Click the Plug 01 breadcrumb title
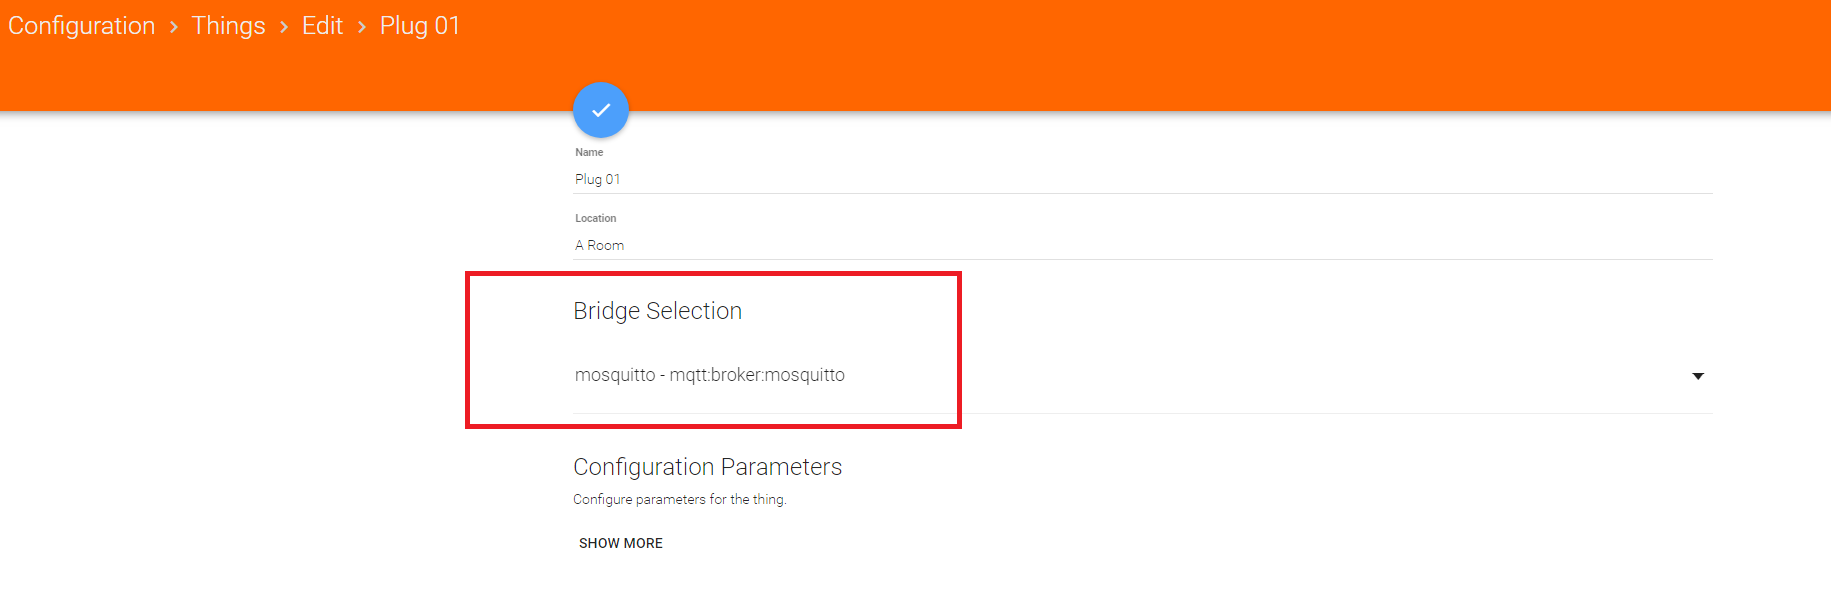This screenshot has width=1831, height=600. (420, 26)
